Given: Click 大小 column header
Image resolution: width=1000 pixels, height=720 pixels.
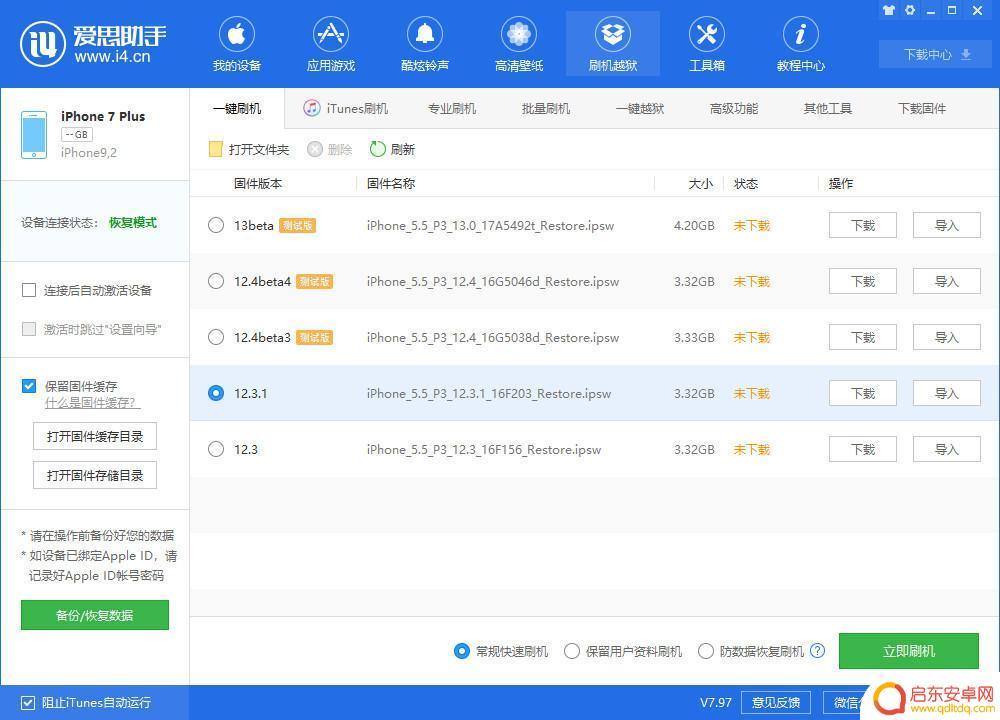Looking at the screenshot, I should (701, 184).
